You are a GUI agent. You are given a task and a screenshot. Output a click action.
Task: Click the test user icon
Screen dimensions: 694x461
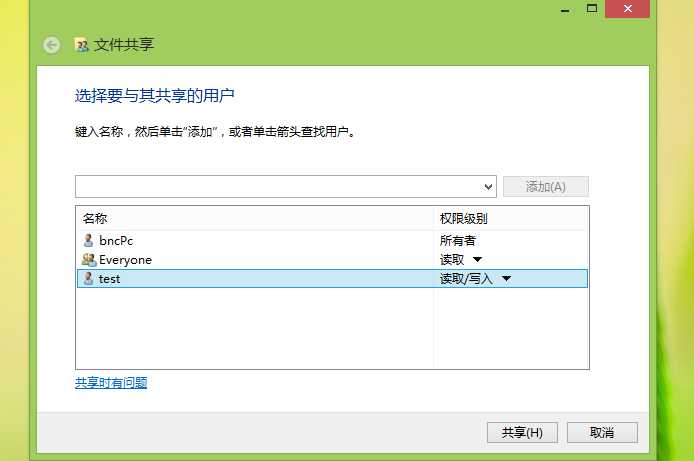coord(89,278)
